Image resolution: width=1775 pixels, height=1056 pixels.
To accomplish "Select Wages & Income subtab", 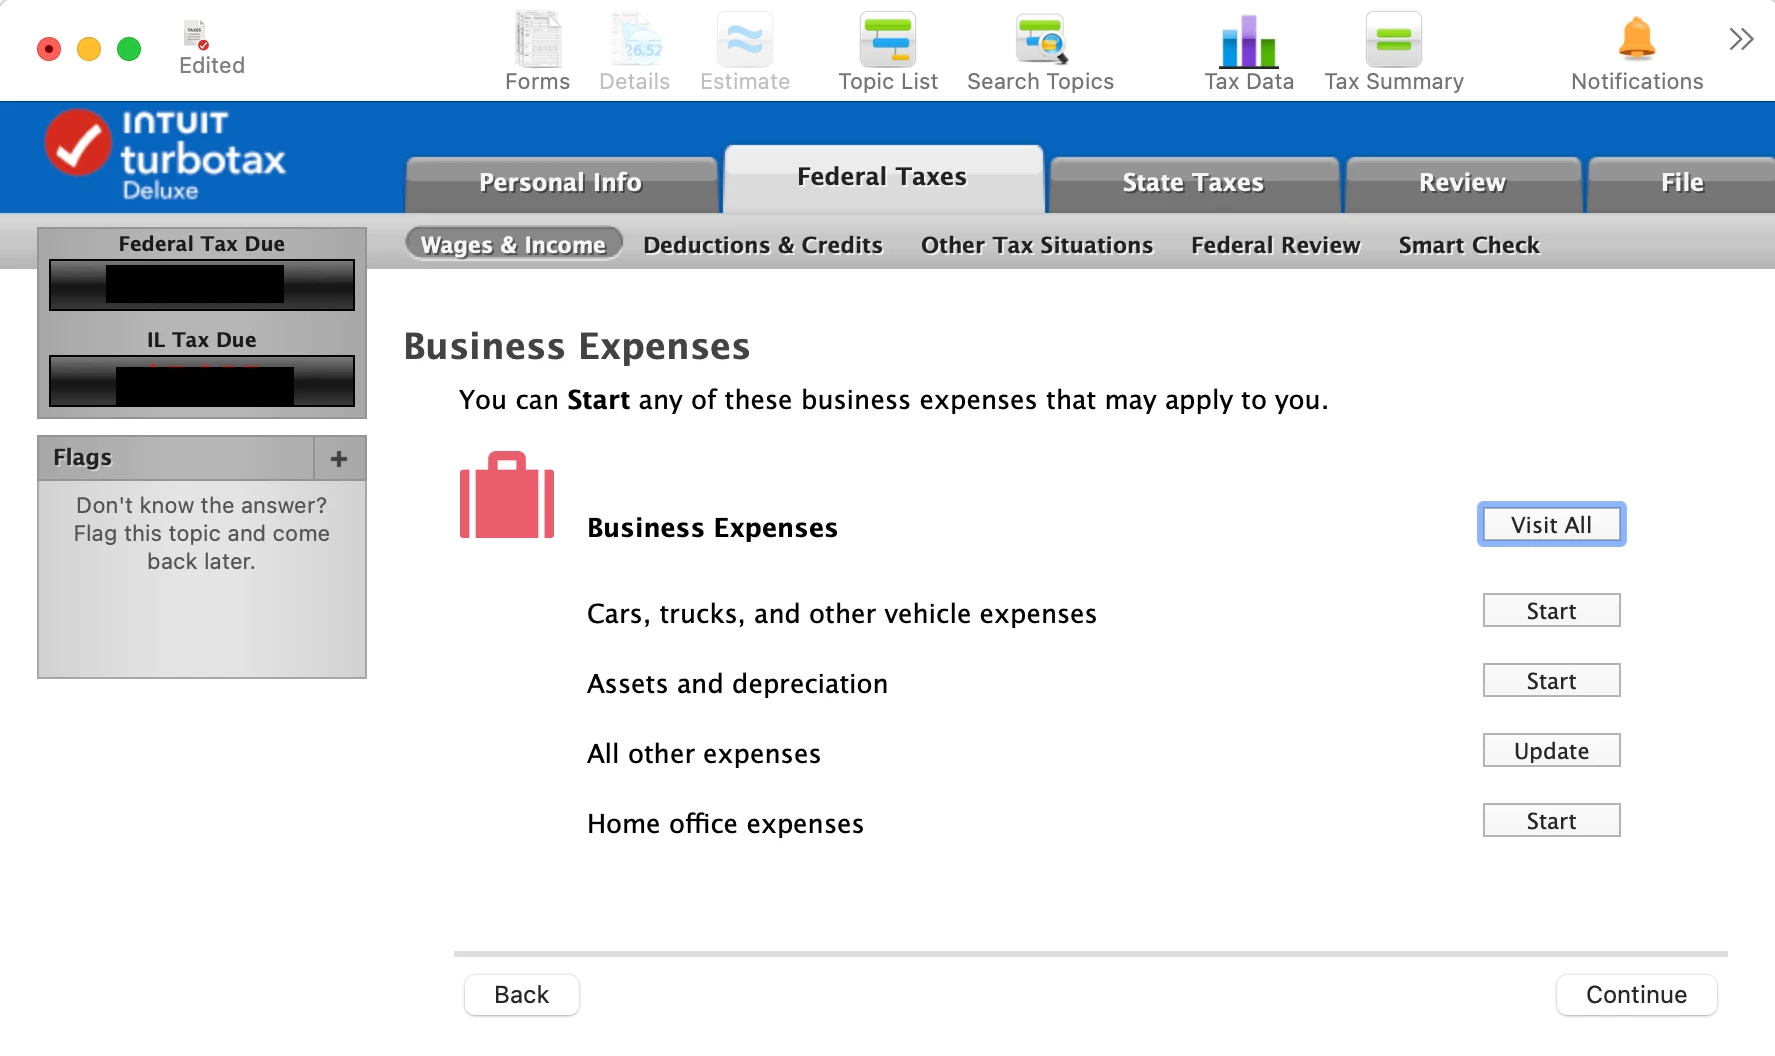I will tap(514, 245).
